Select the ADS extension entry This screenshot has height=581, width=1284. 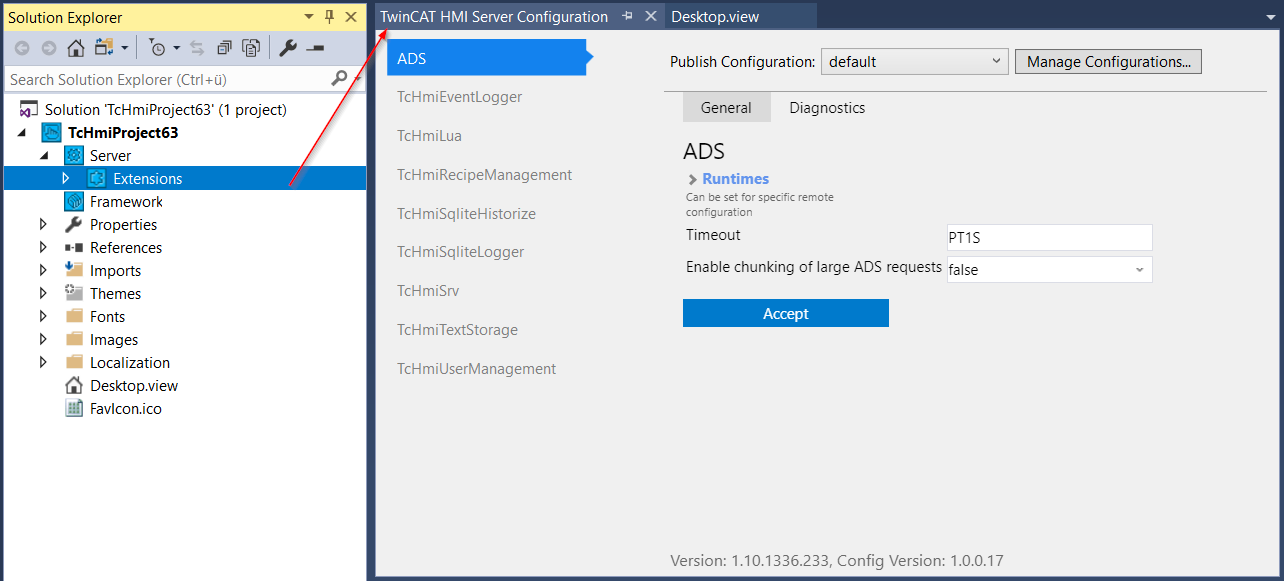[x=486, y=58]
